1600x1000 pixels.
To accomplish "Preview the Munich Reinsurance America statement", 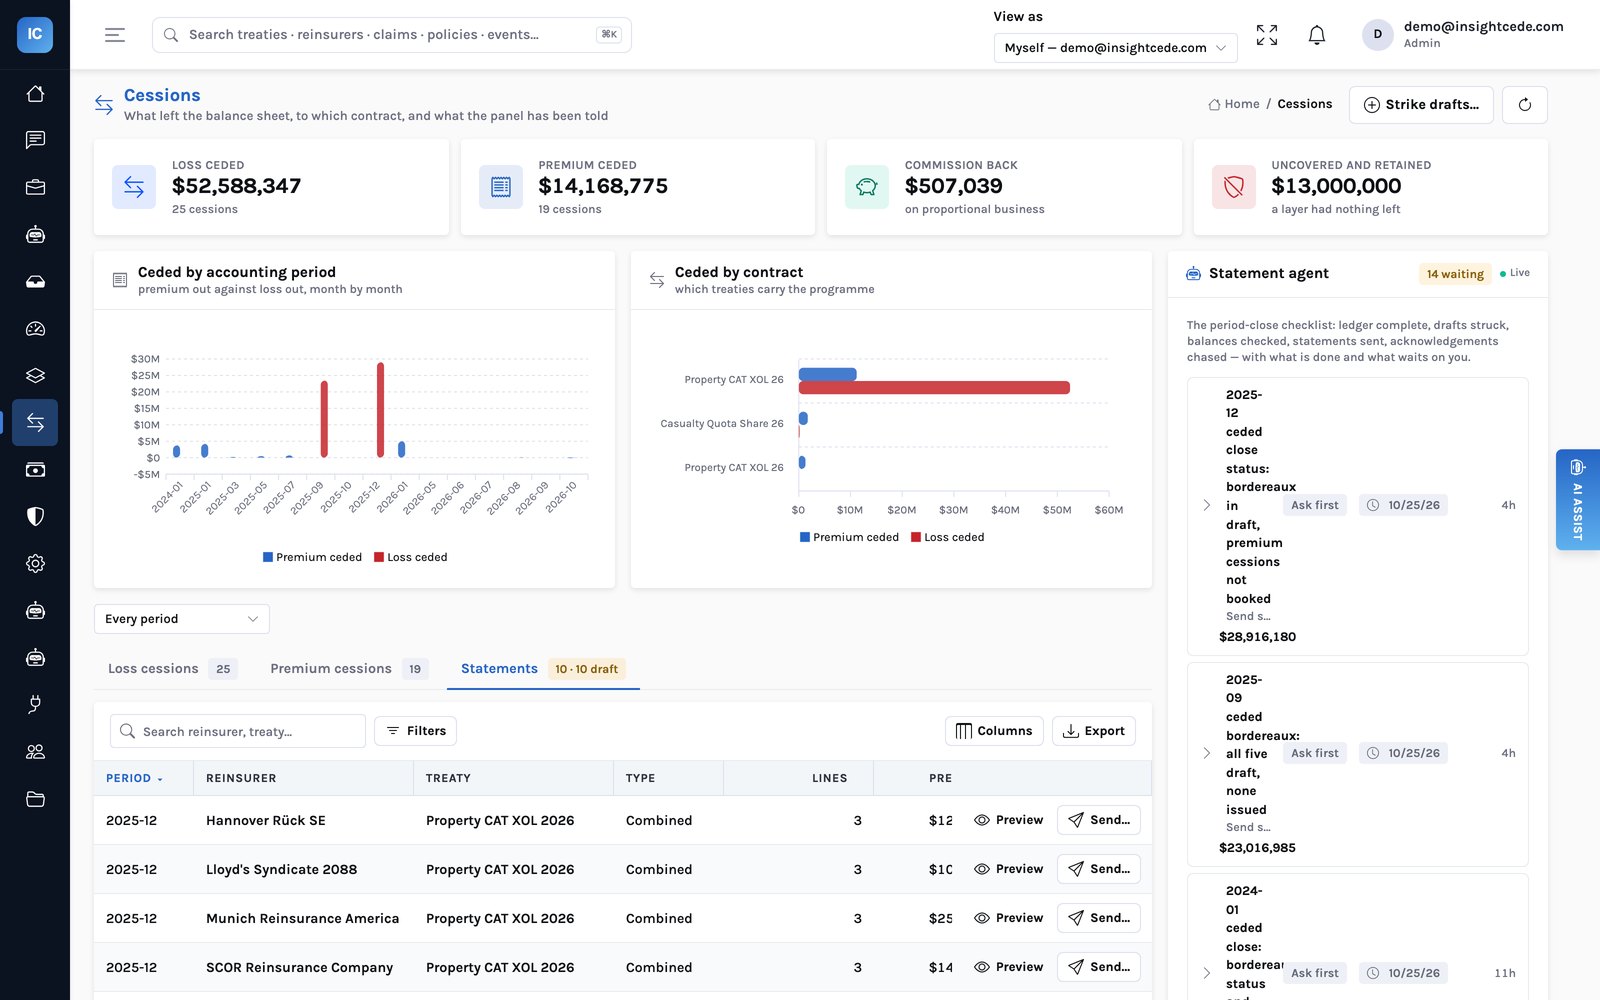I will coord(1008,918).
